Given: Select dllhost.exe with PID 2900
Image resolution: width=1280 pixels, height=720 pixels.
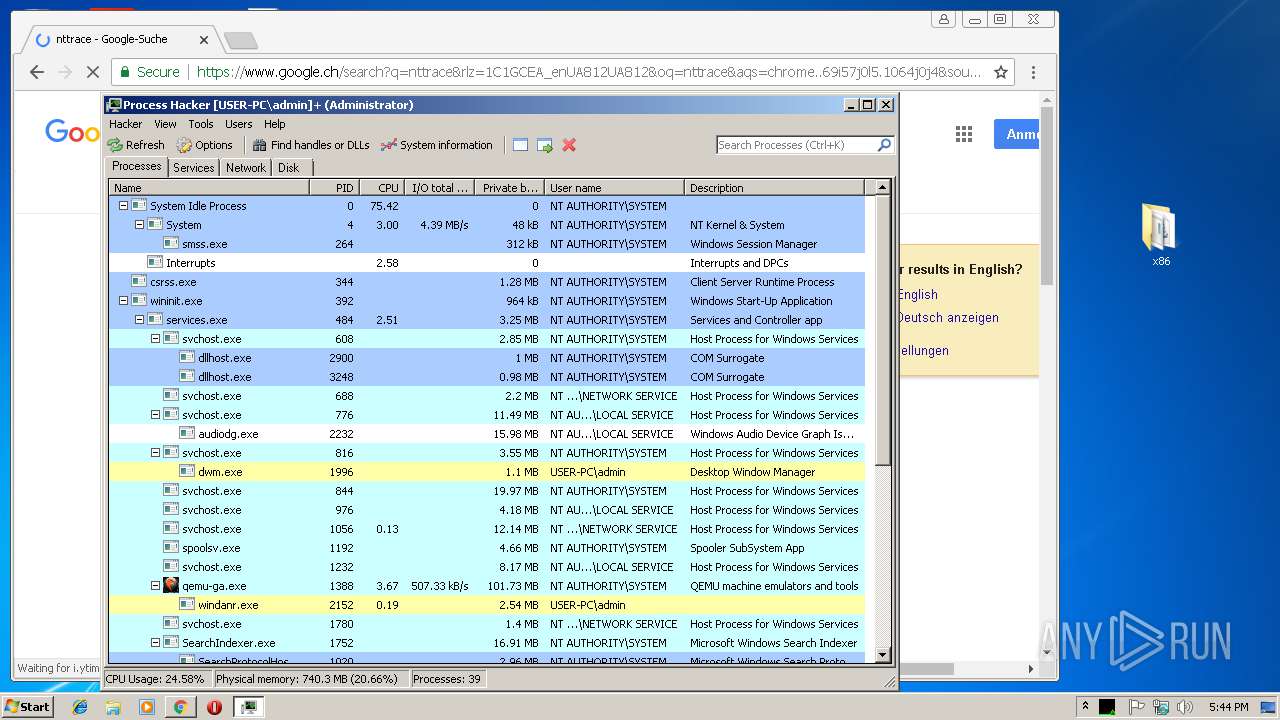Looking at the screenshot, I should (487, 358).
